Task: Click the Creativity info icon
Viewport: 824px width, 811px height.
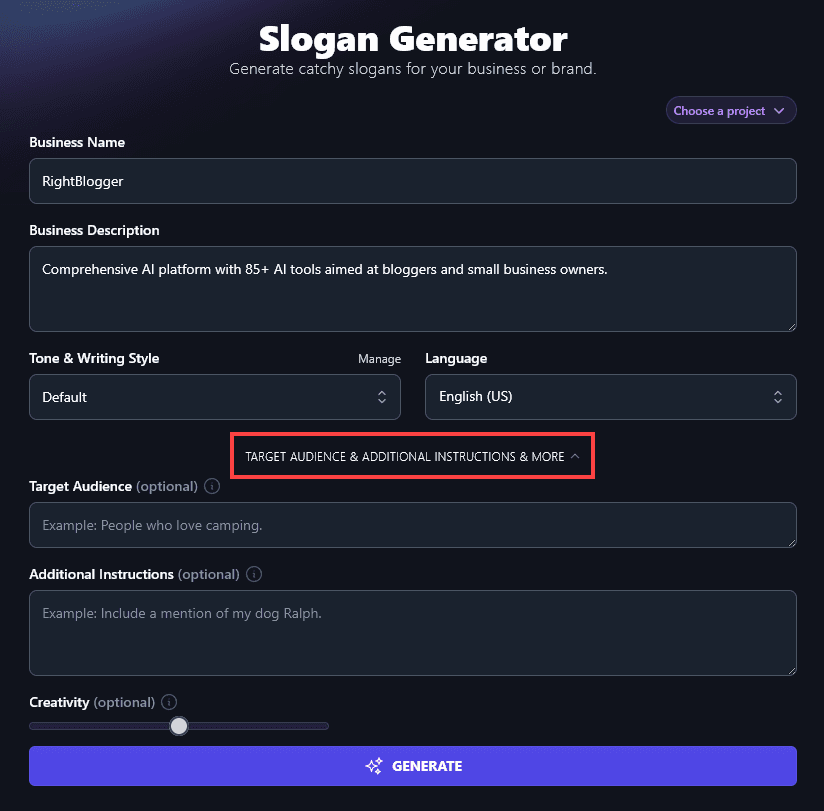Action: tap(168, 702)
